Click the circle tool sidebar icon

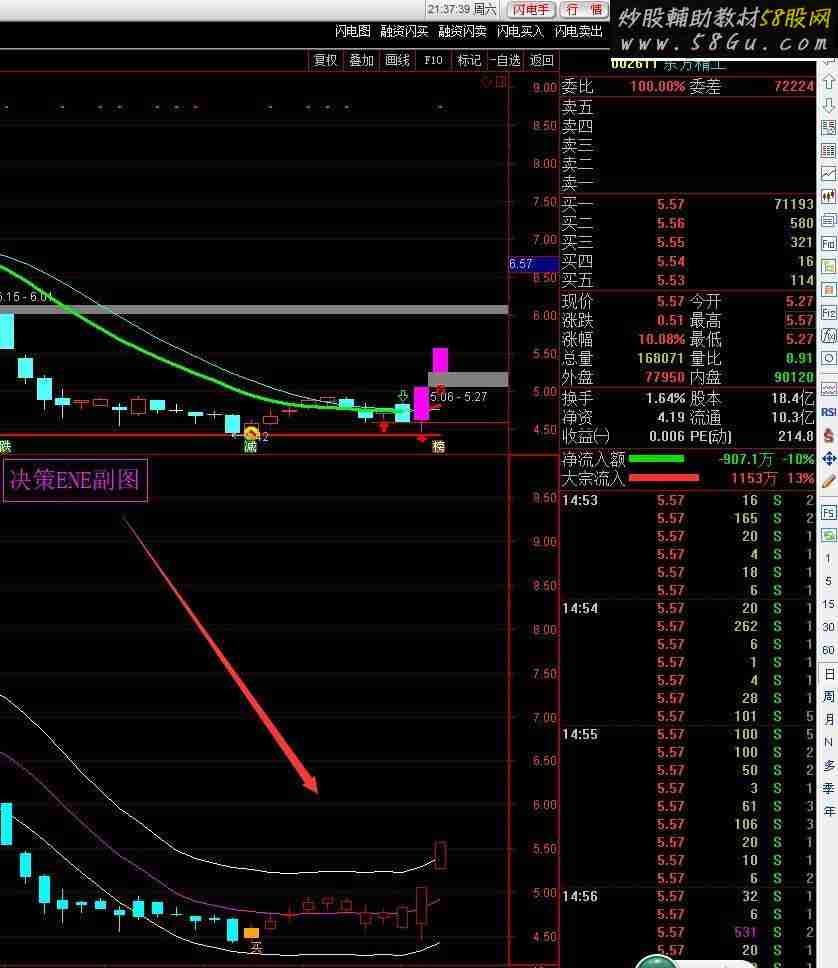pos(829,359)
